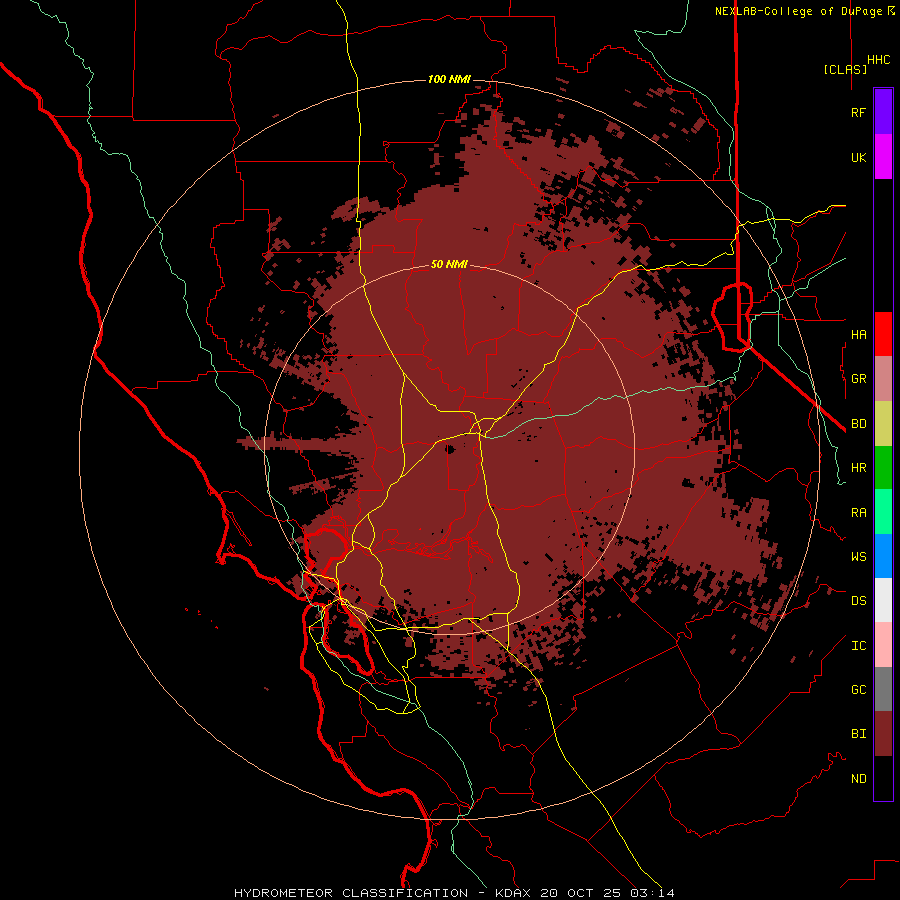Click the HR legend label
Viewport: 900px width, 900px height.
[x=858, y=468]
